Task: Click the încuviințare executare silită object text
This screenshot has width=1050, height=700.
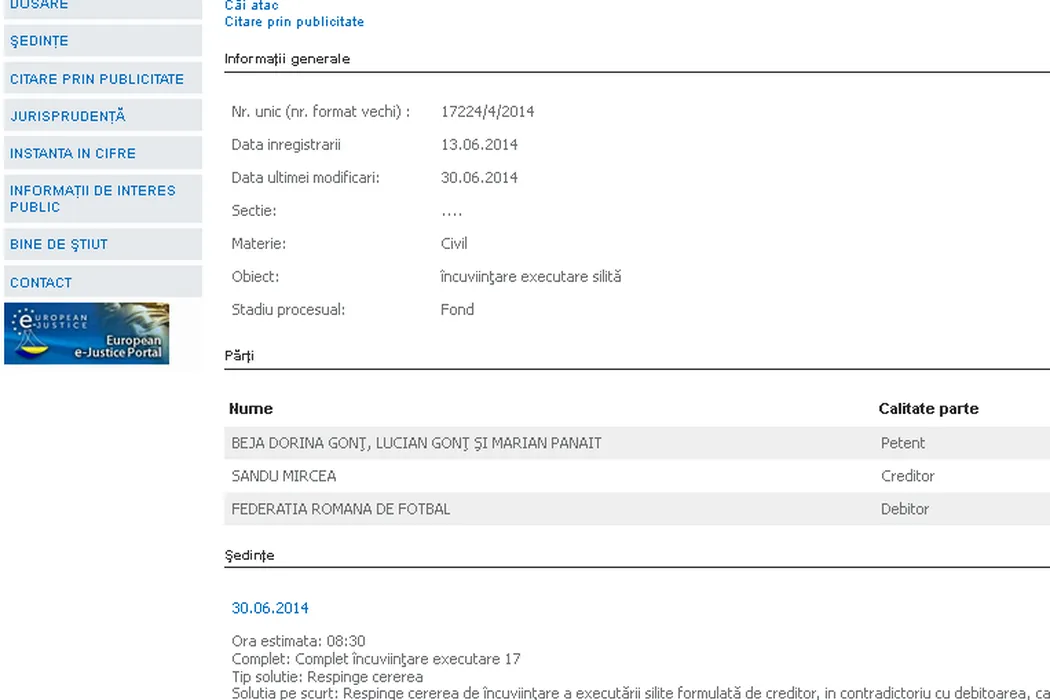Action: [530, 277]
